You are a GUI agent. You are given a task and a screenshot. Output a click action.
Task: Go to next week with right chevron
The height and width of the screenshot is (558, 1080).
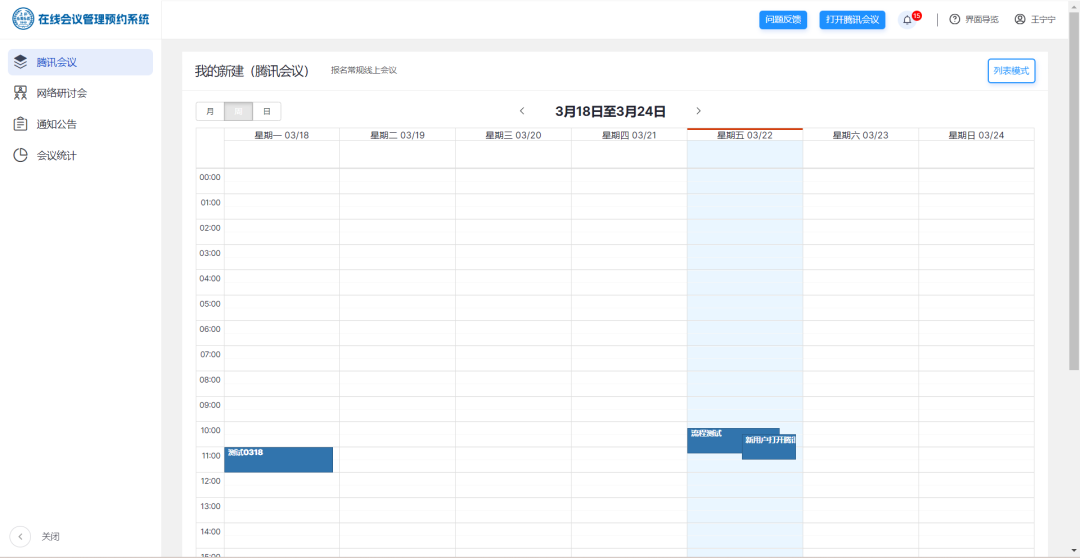[x=698, y=111]
